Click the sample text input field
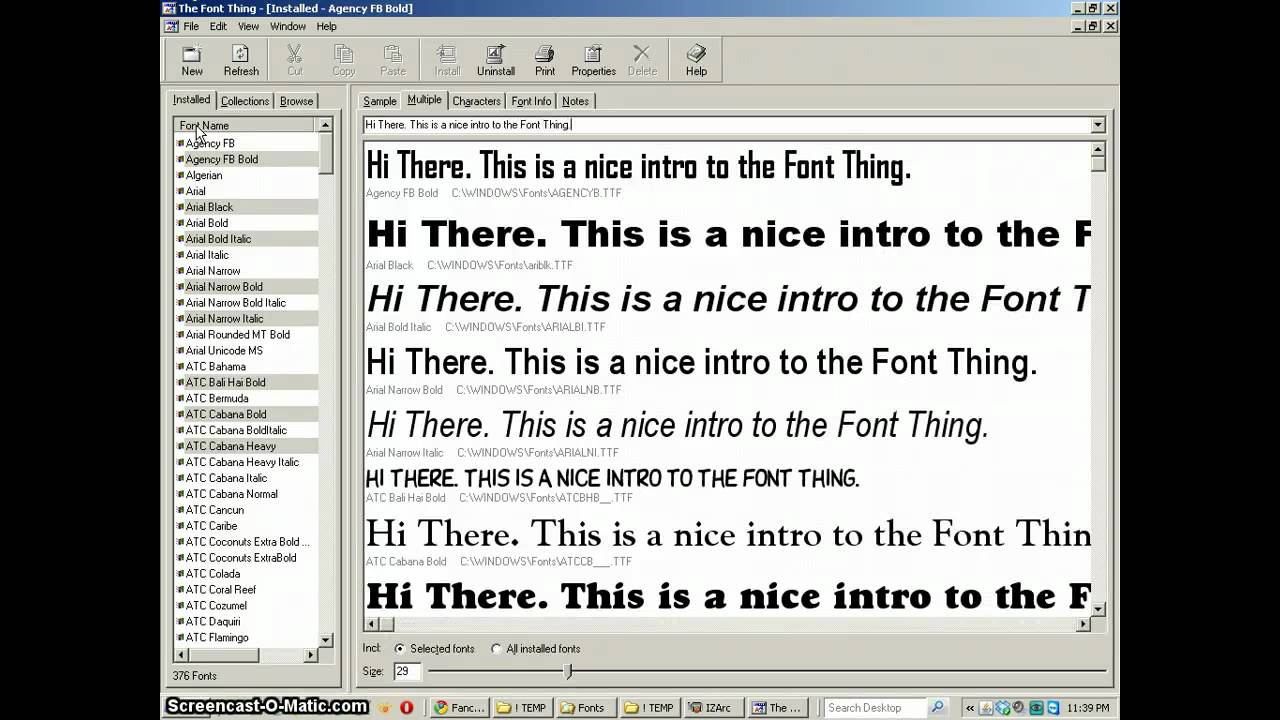Screen dimensions: 1280x720 click(726, 125)
